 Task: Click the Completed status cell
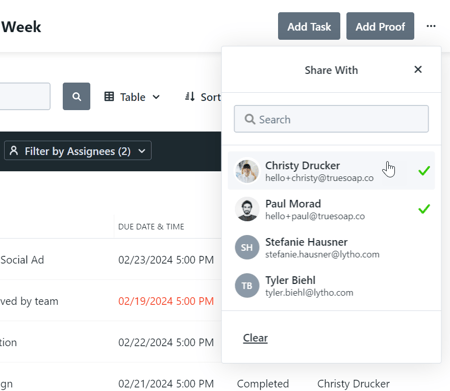pos(263,384)
